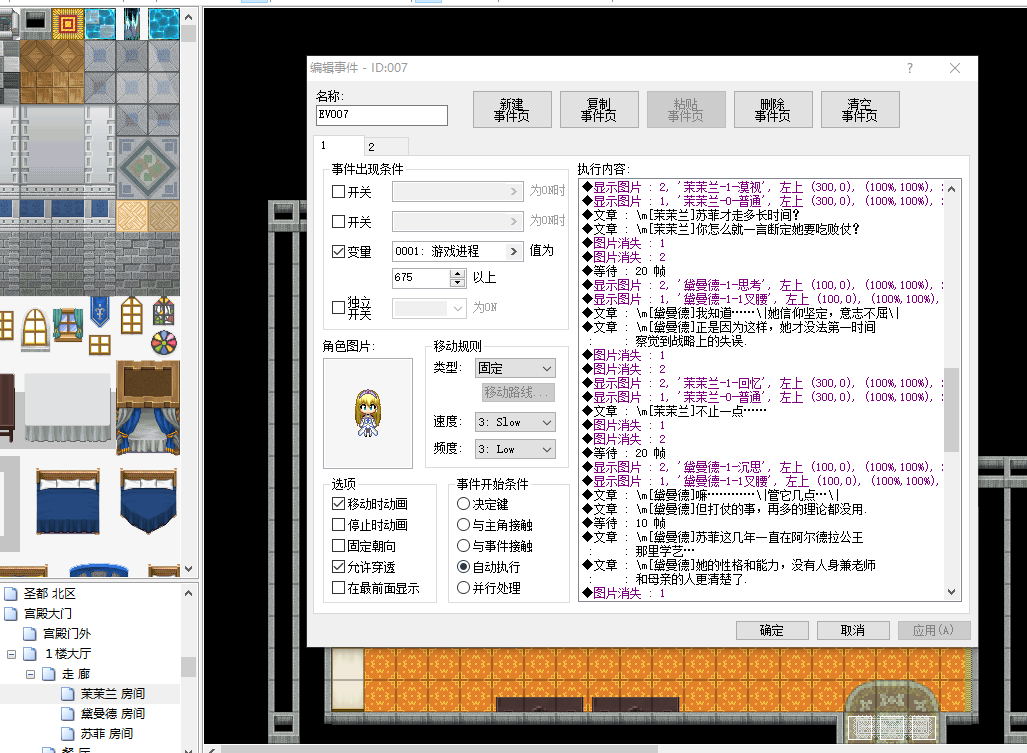Select the dark monitor tile at palette top
The image size is (1027, 753).
pos(36,22)
